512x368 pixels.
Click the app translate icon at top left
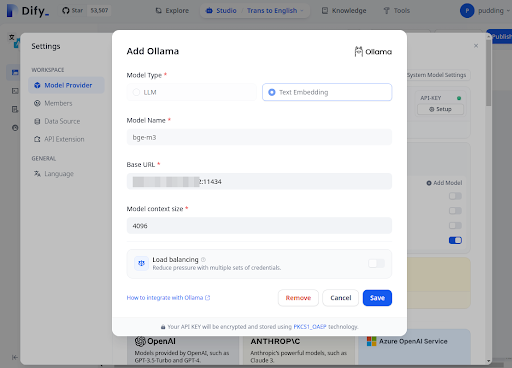(14, 41)
